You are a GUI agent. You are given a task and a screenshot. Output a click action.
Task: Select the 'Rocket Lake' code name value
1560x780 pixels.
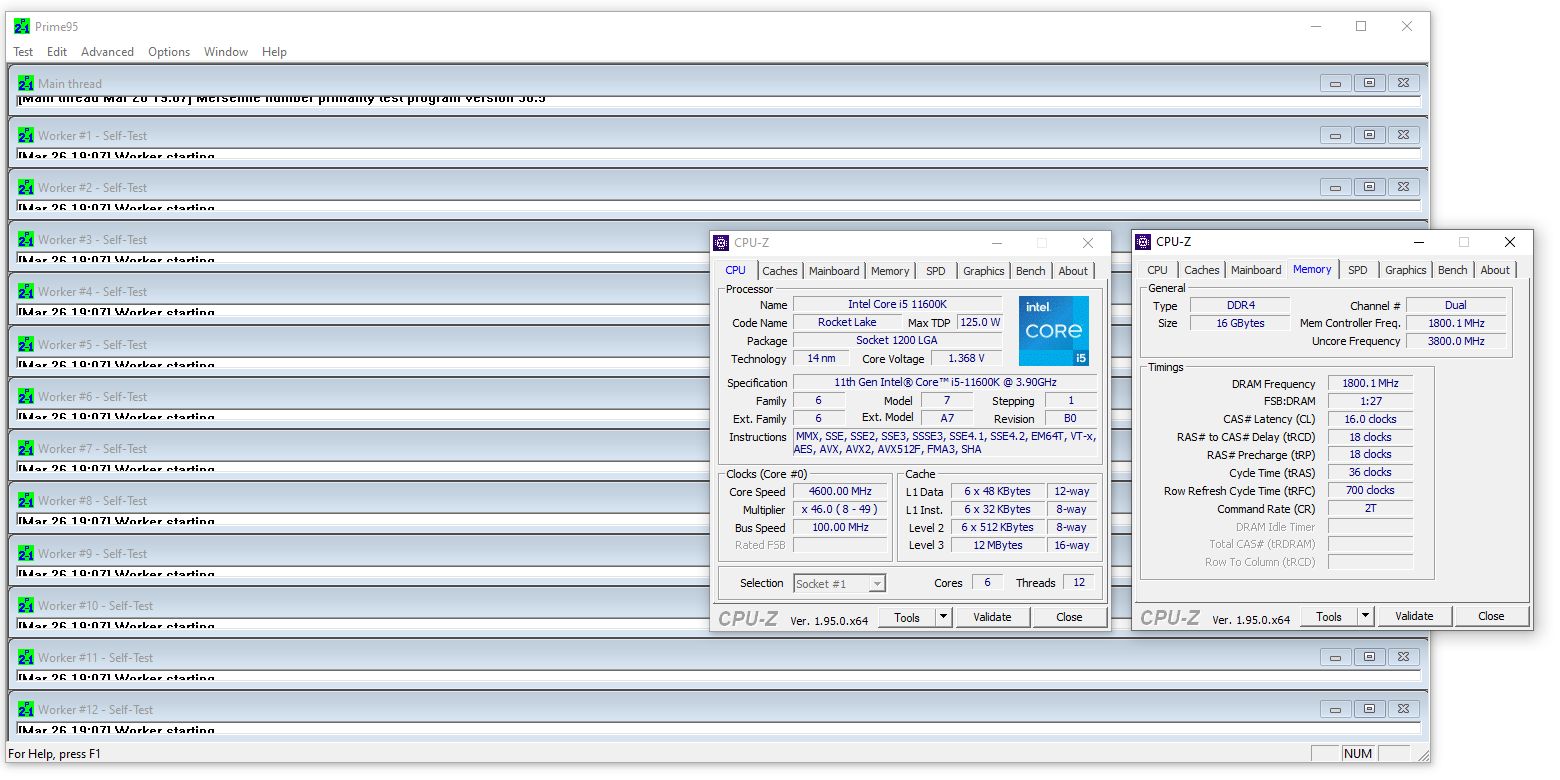[x=847, y=322]
